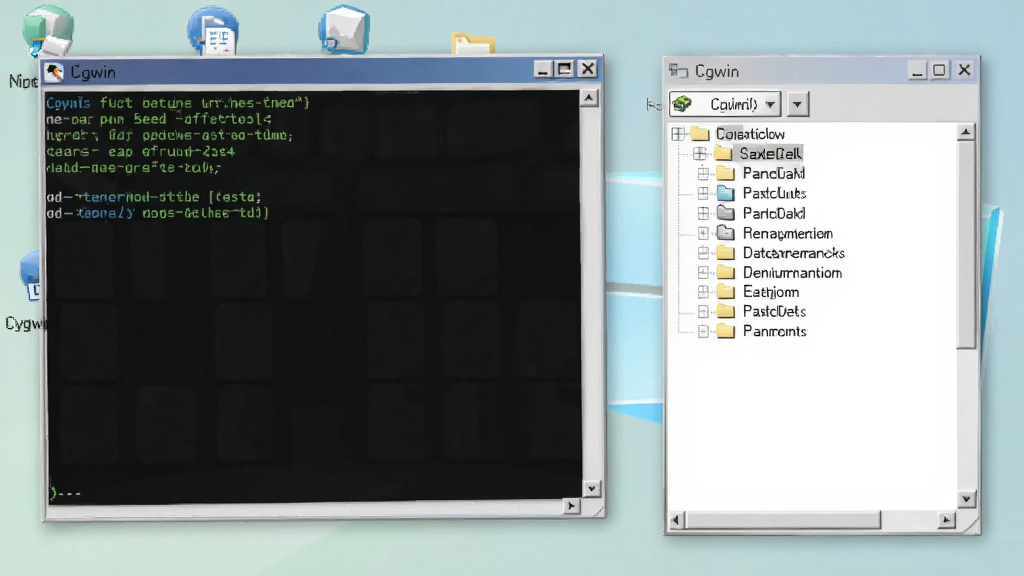Maximize the tree Cgwin window
This screenshot has height=576, width=1024.
point(939,70)
